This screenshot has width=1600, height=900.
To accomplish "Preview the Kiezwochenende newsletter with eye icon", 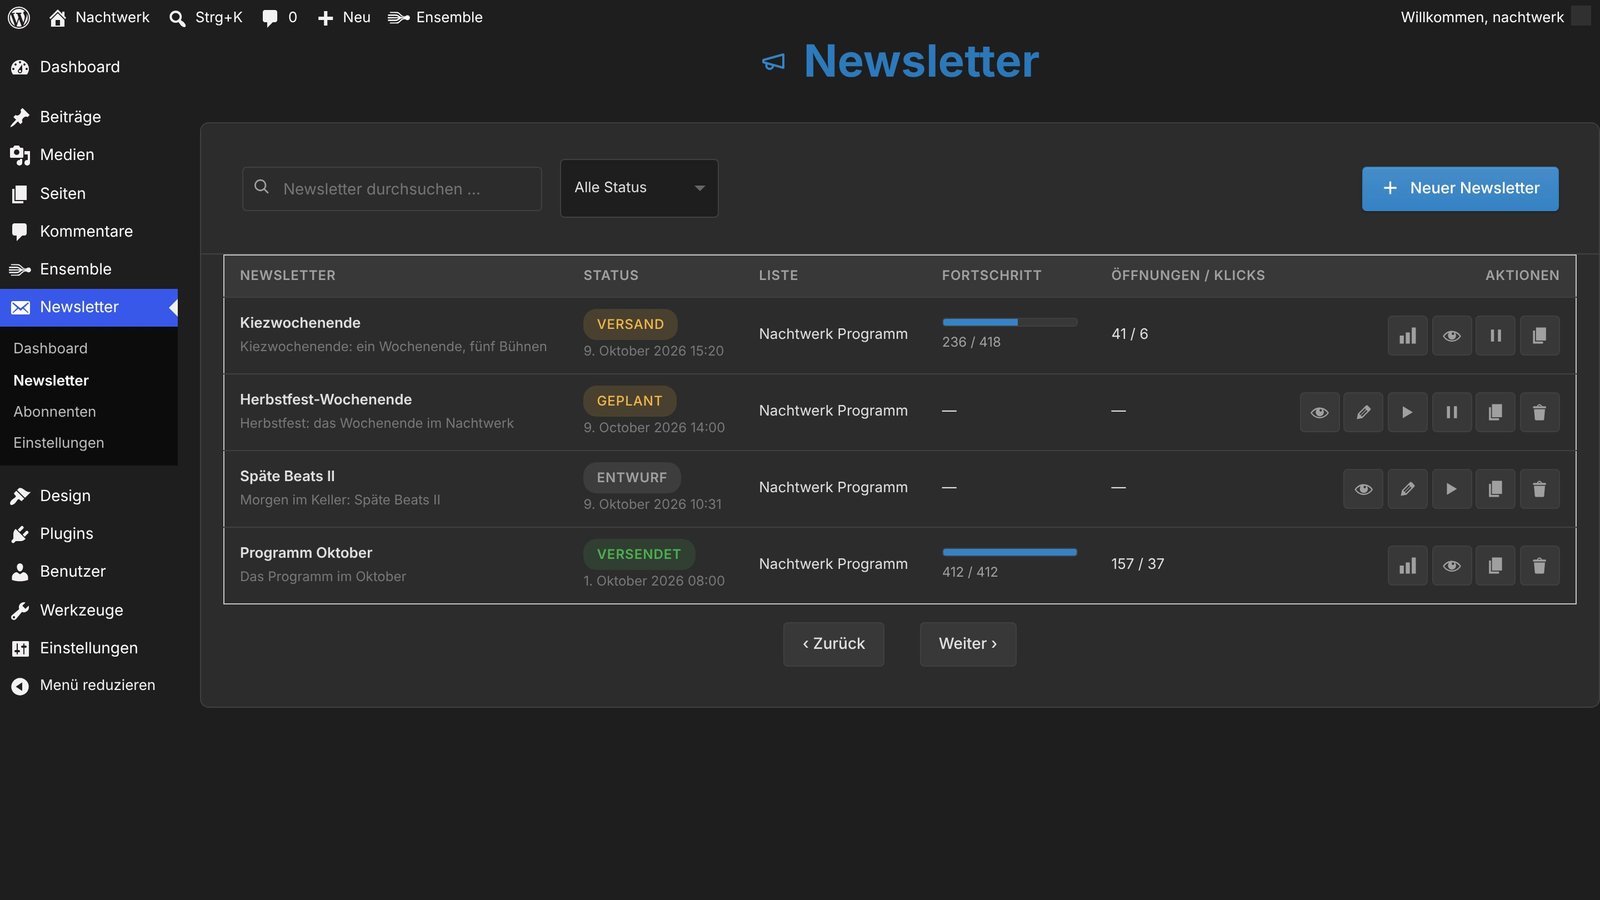I will pos(1451,336).
